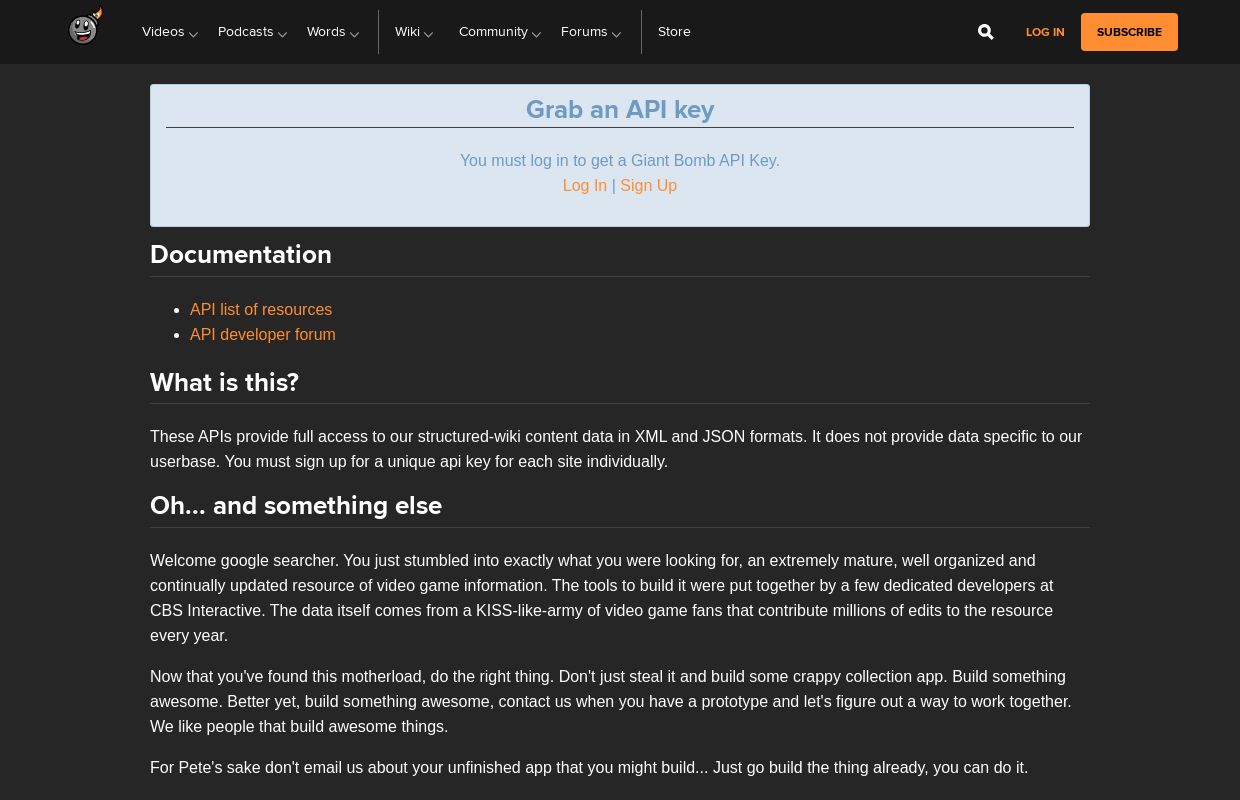Follow the Sign Up link
The width and height of the screenshot is (1240, 800).
click(x=648, y=186)
